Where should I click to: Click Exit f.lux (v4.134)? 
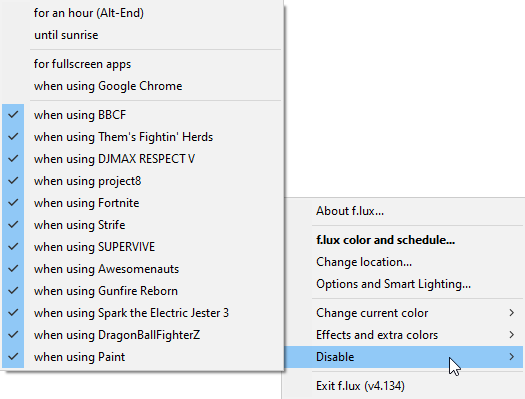403,386
